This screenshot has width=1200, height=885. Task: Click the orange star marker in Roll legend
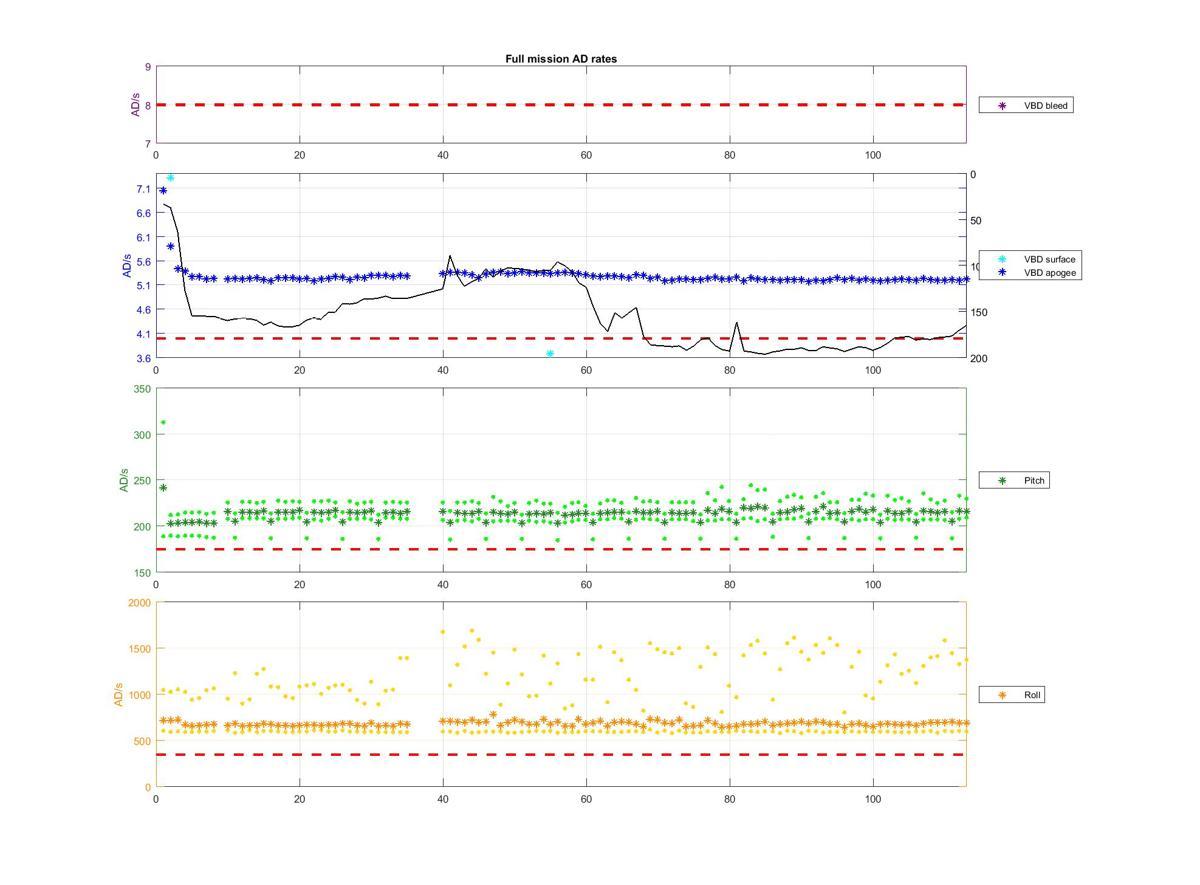pyautogui.click(x=1002, y=694)
